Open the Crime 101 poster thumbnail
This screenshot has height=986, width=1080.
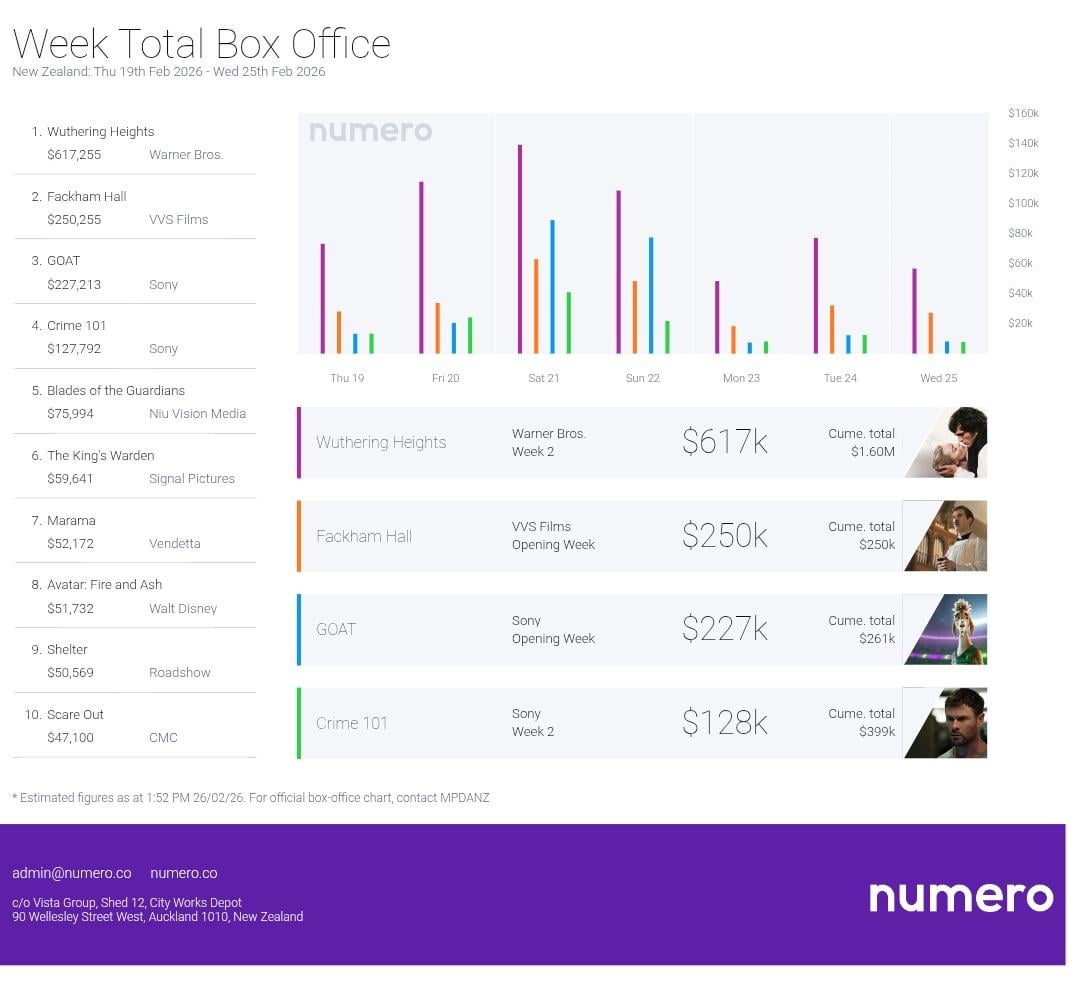946,723
